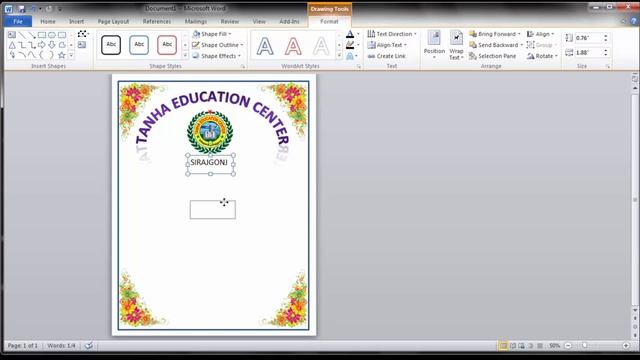Expand the Insert Shapes gallery
The height and width of the screenshot is (360, 640).
pyautogui.click(x=71, y=55)
